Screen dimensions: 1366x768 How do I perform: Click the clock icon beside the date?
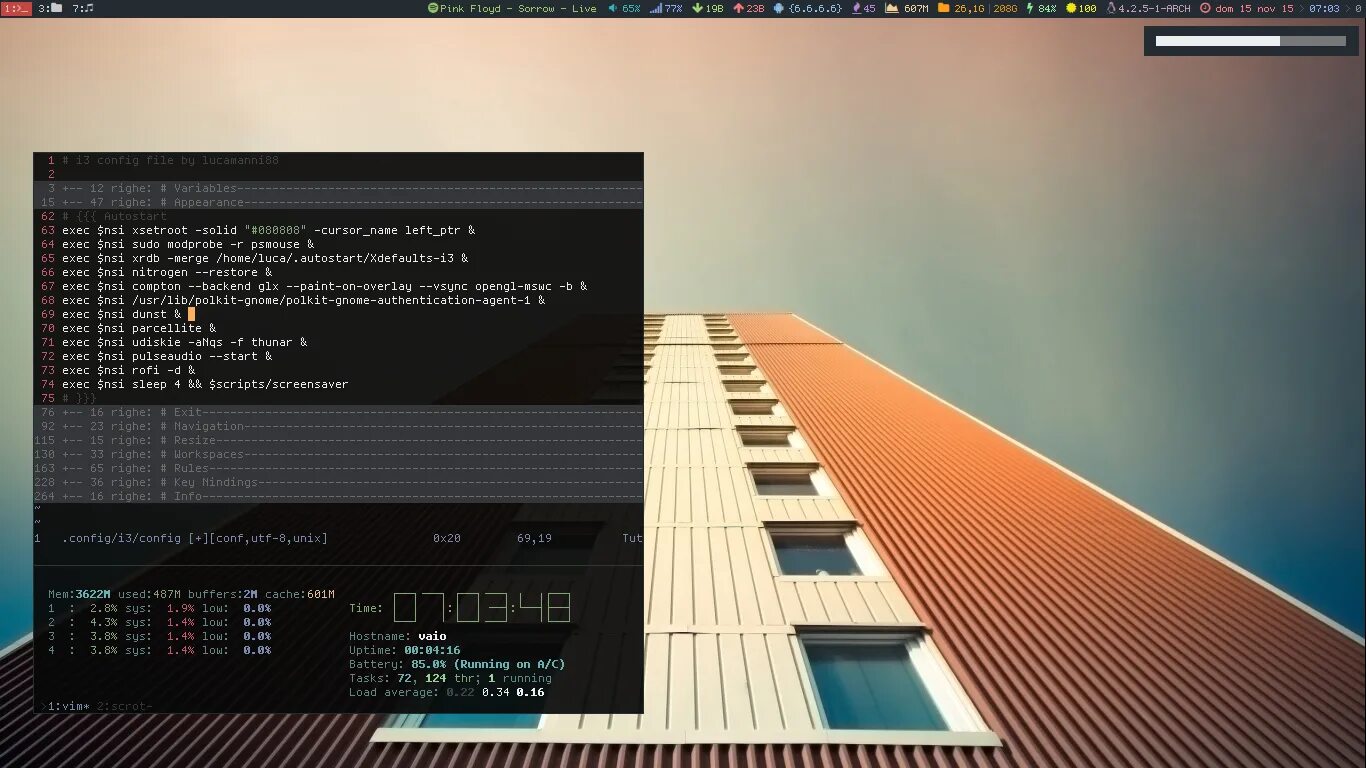coord(1205,8)
